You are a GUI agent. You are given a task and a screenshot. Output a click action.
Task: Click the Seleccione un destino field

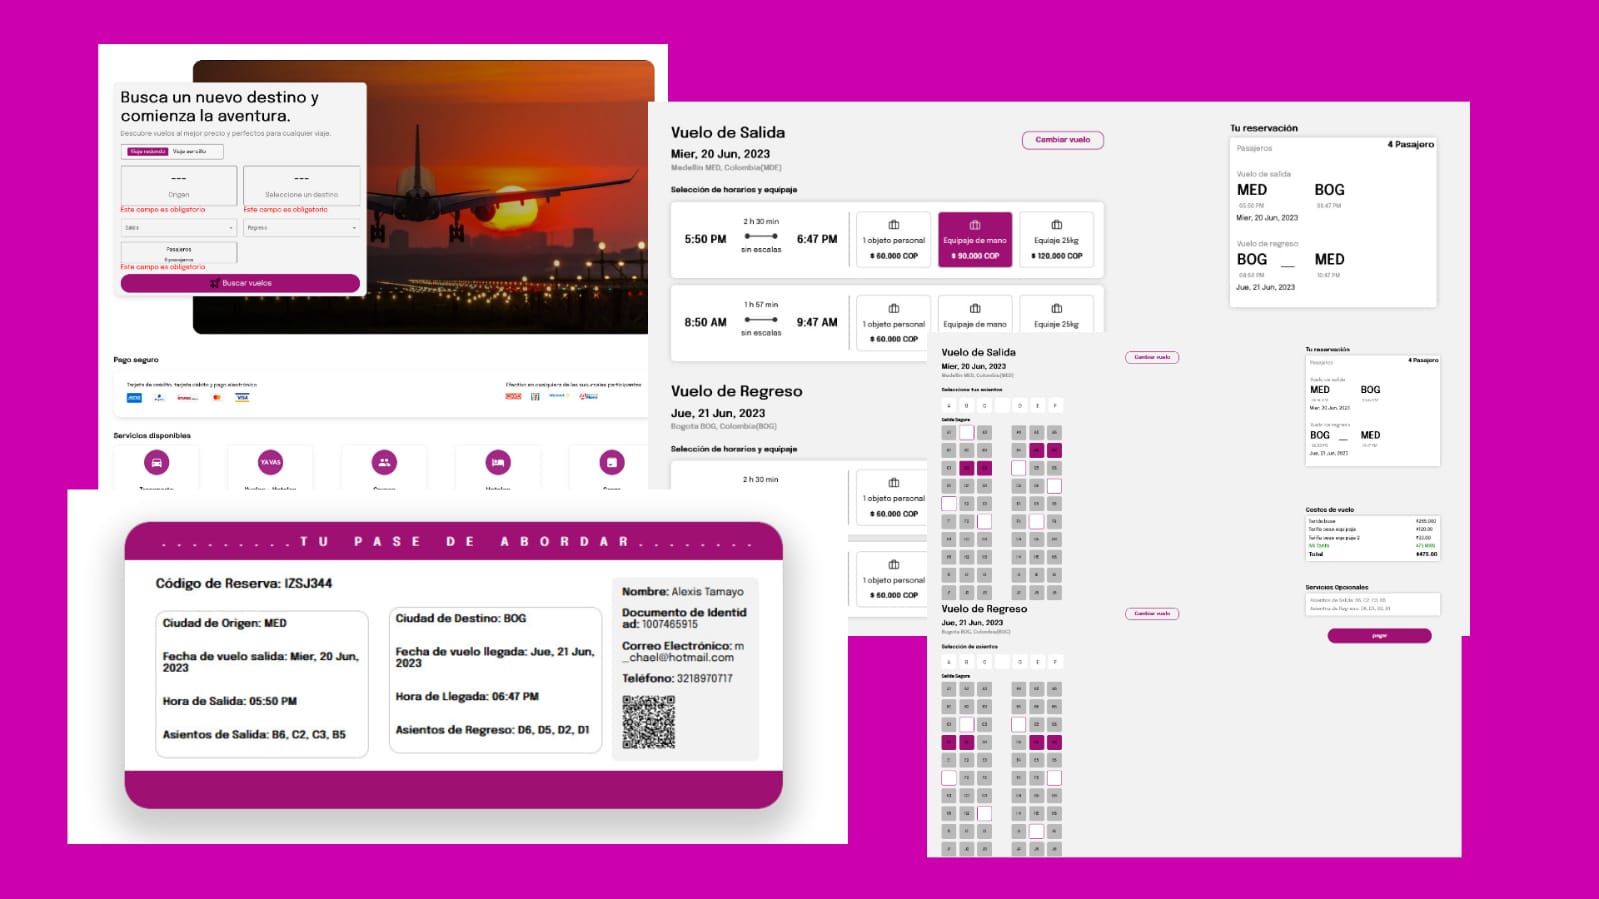[301, 185]
